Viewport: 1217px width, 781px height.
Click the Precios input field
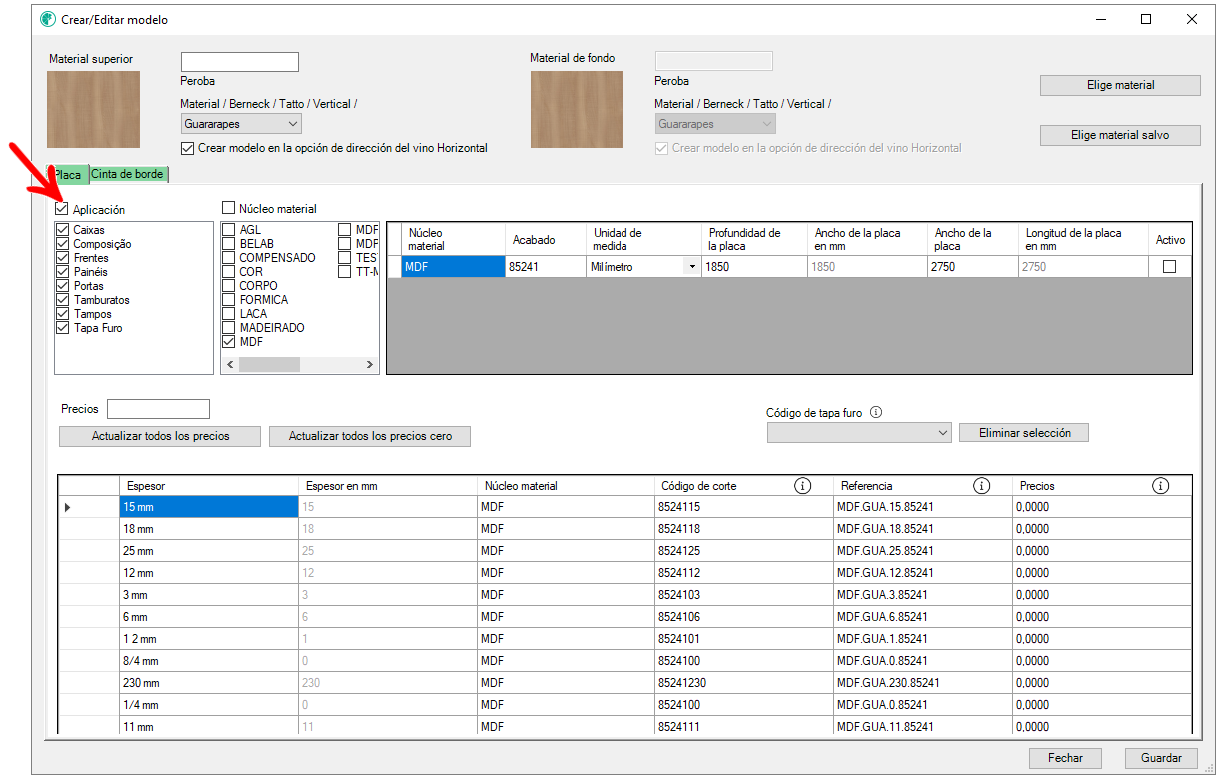pos(158,409)
